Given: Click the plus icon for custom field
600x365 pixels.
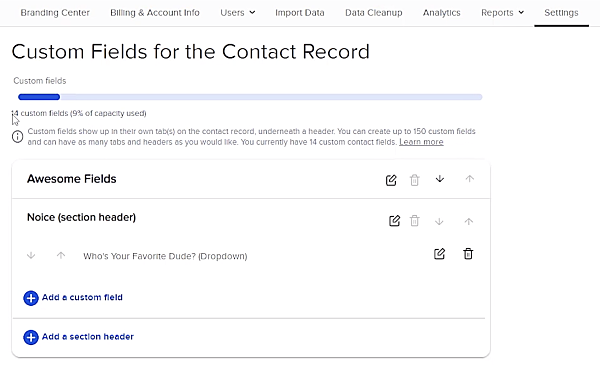Looking at the screenshot, I should [x=31, y=298].
